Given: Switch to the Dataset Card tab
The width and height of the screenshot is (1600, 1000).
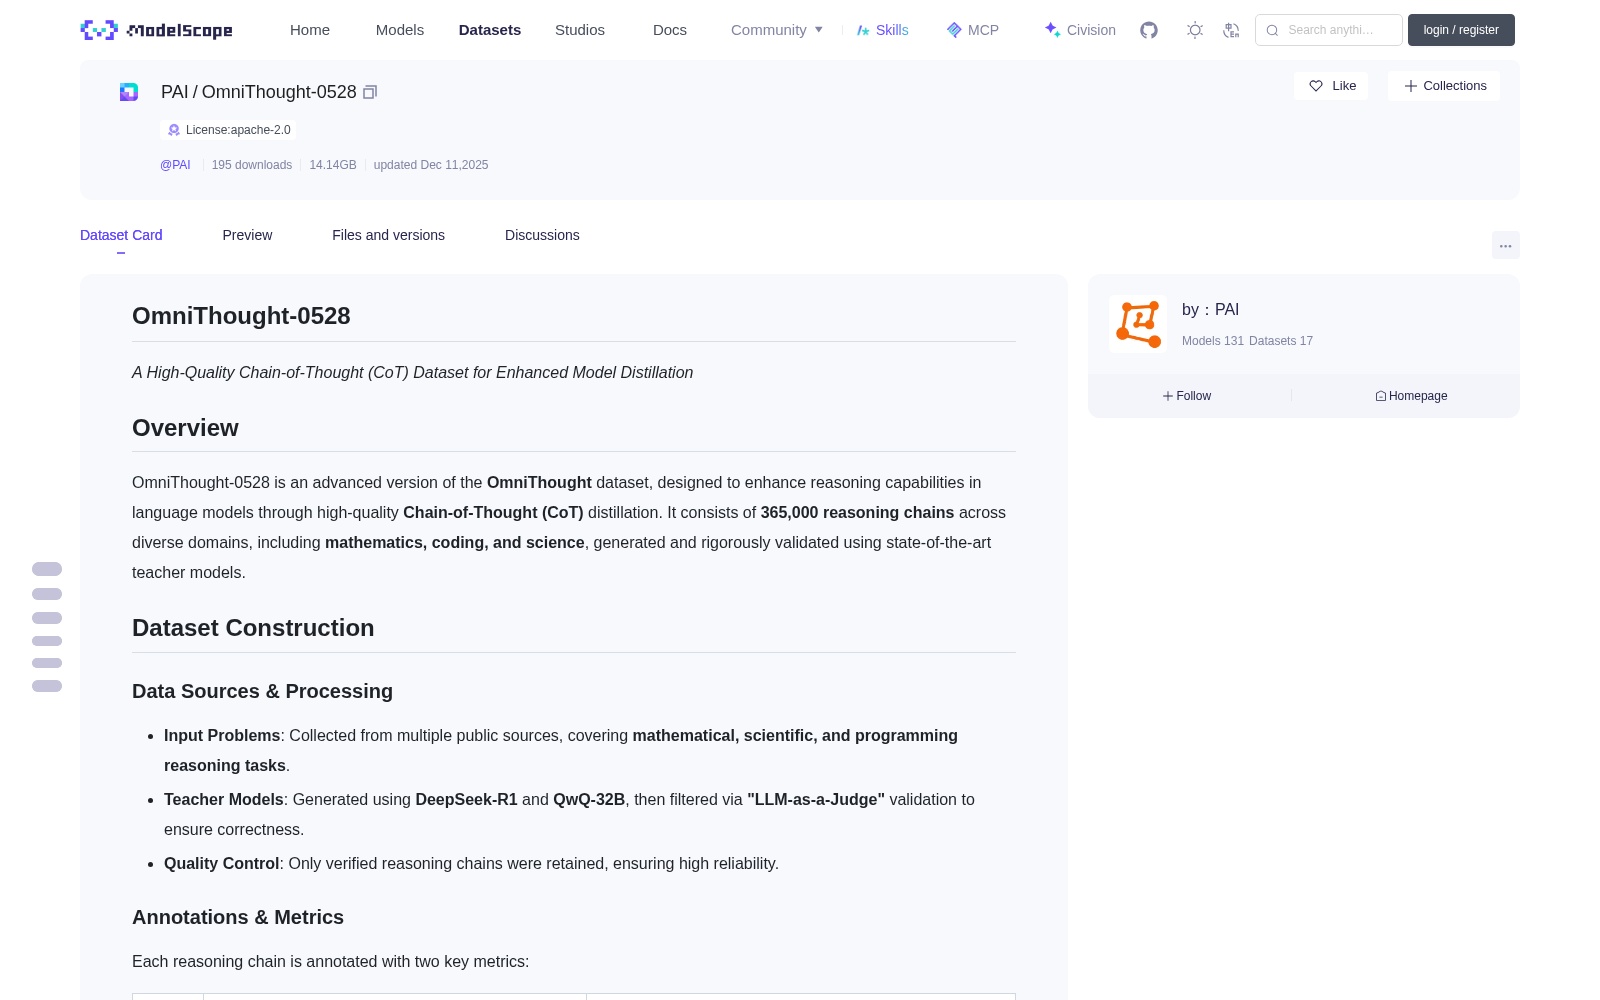Looking at the screenshot, I should tap(121, 235).
